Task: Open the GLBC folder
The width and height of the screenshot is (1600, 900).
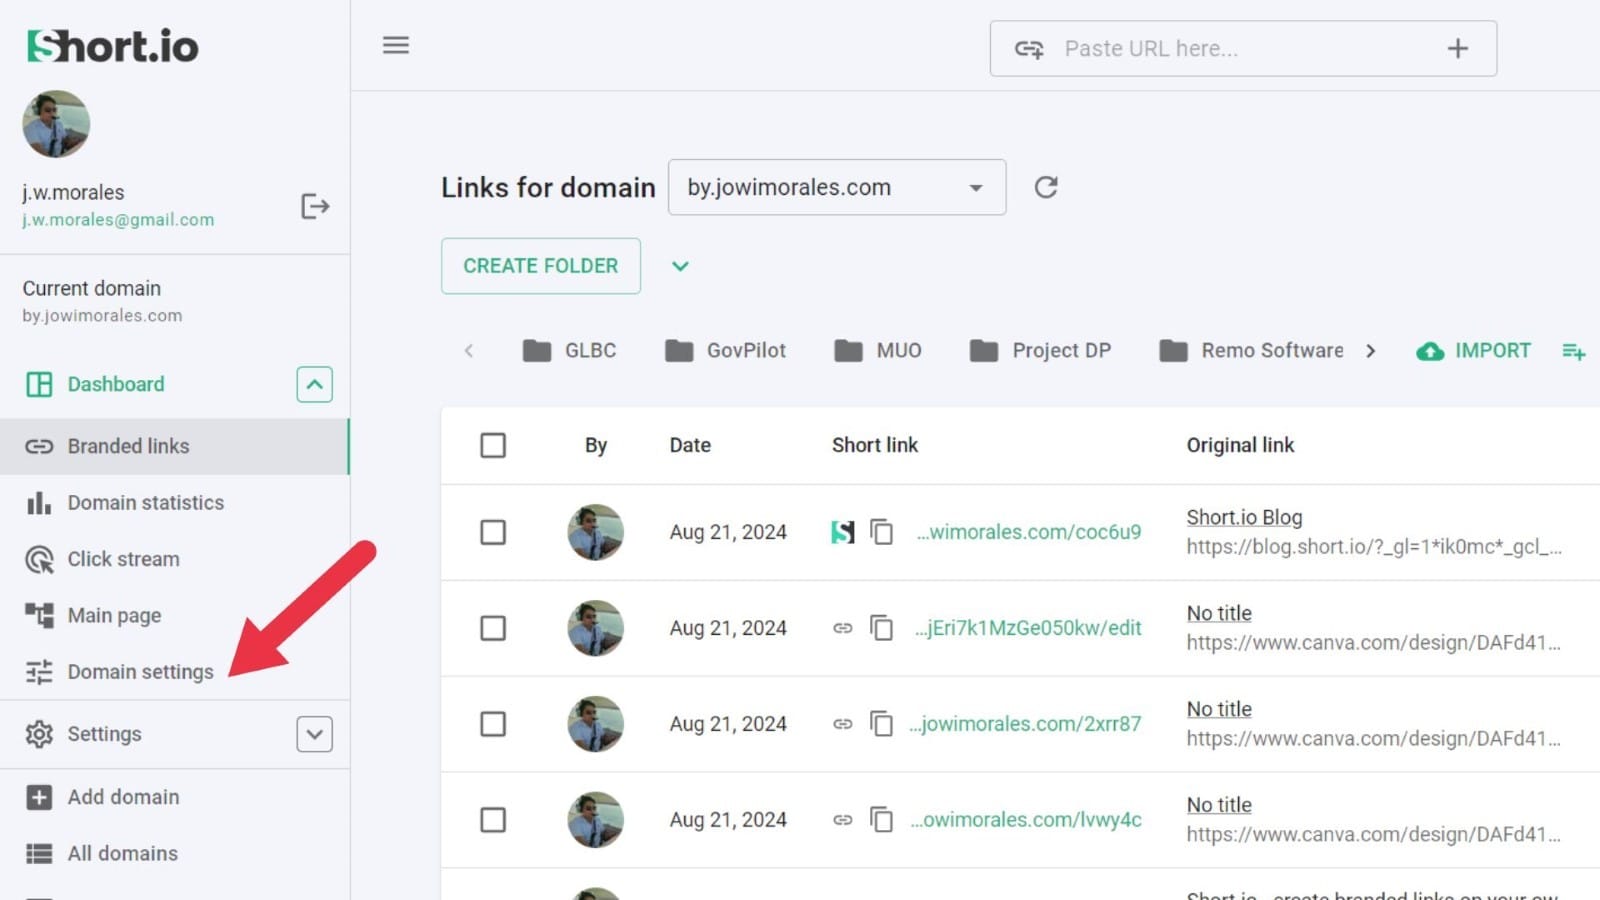Action: 569,351
